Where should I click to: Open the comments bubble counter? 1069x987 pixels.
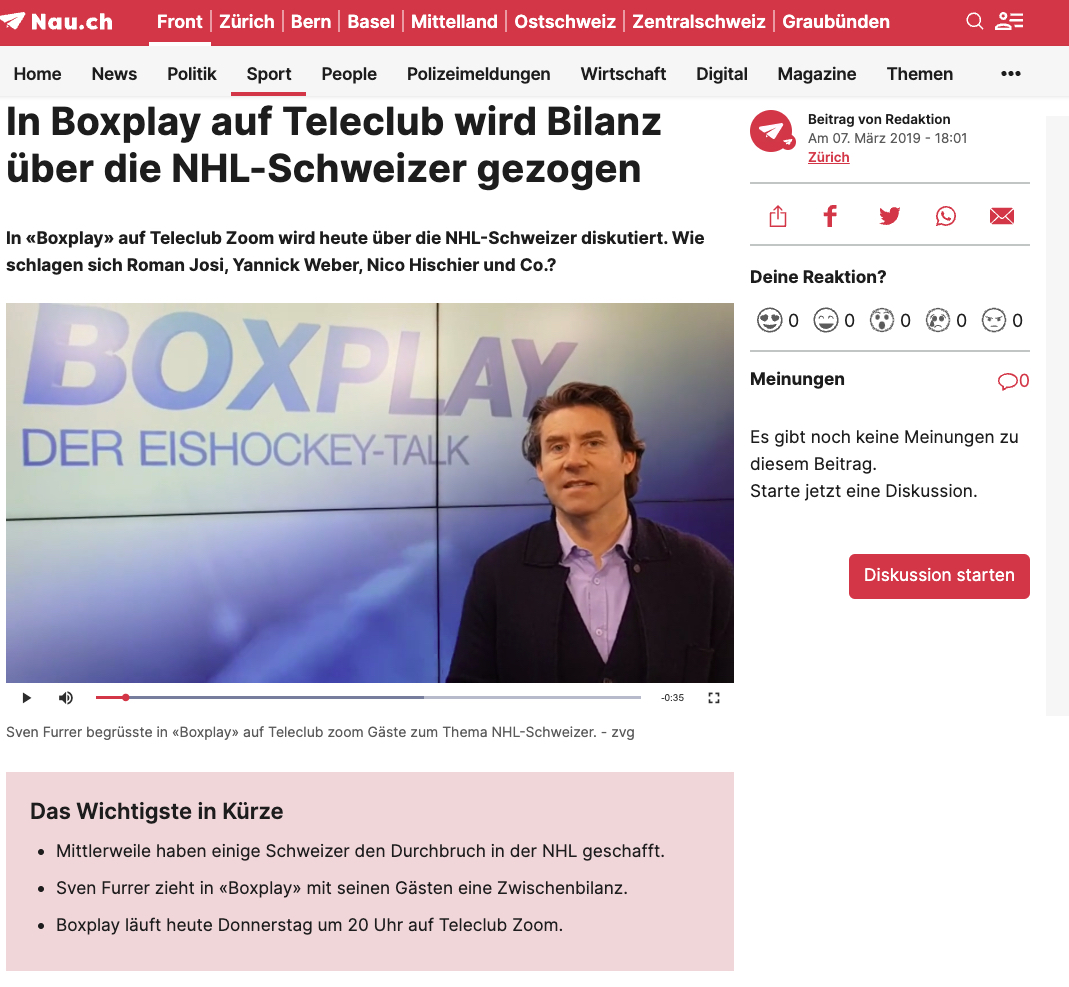coord(1013,381)
